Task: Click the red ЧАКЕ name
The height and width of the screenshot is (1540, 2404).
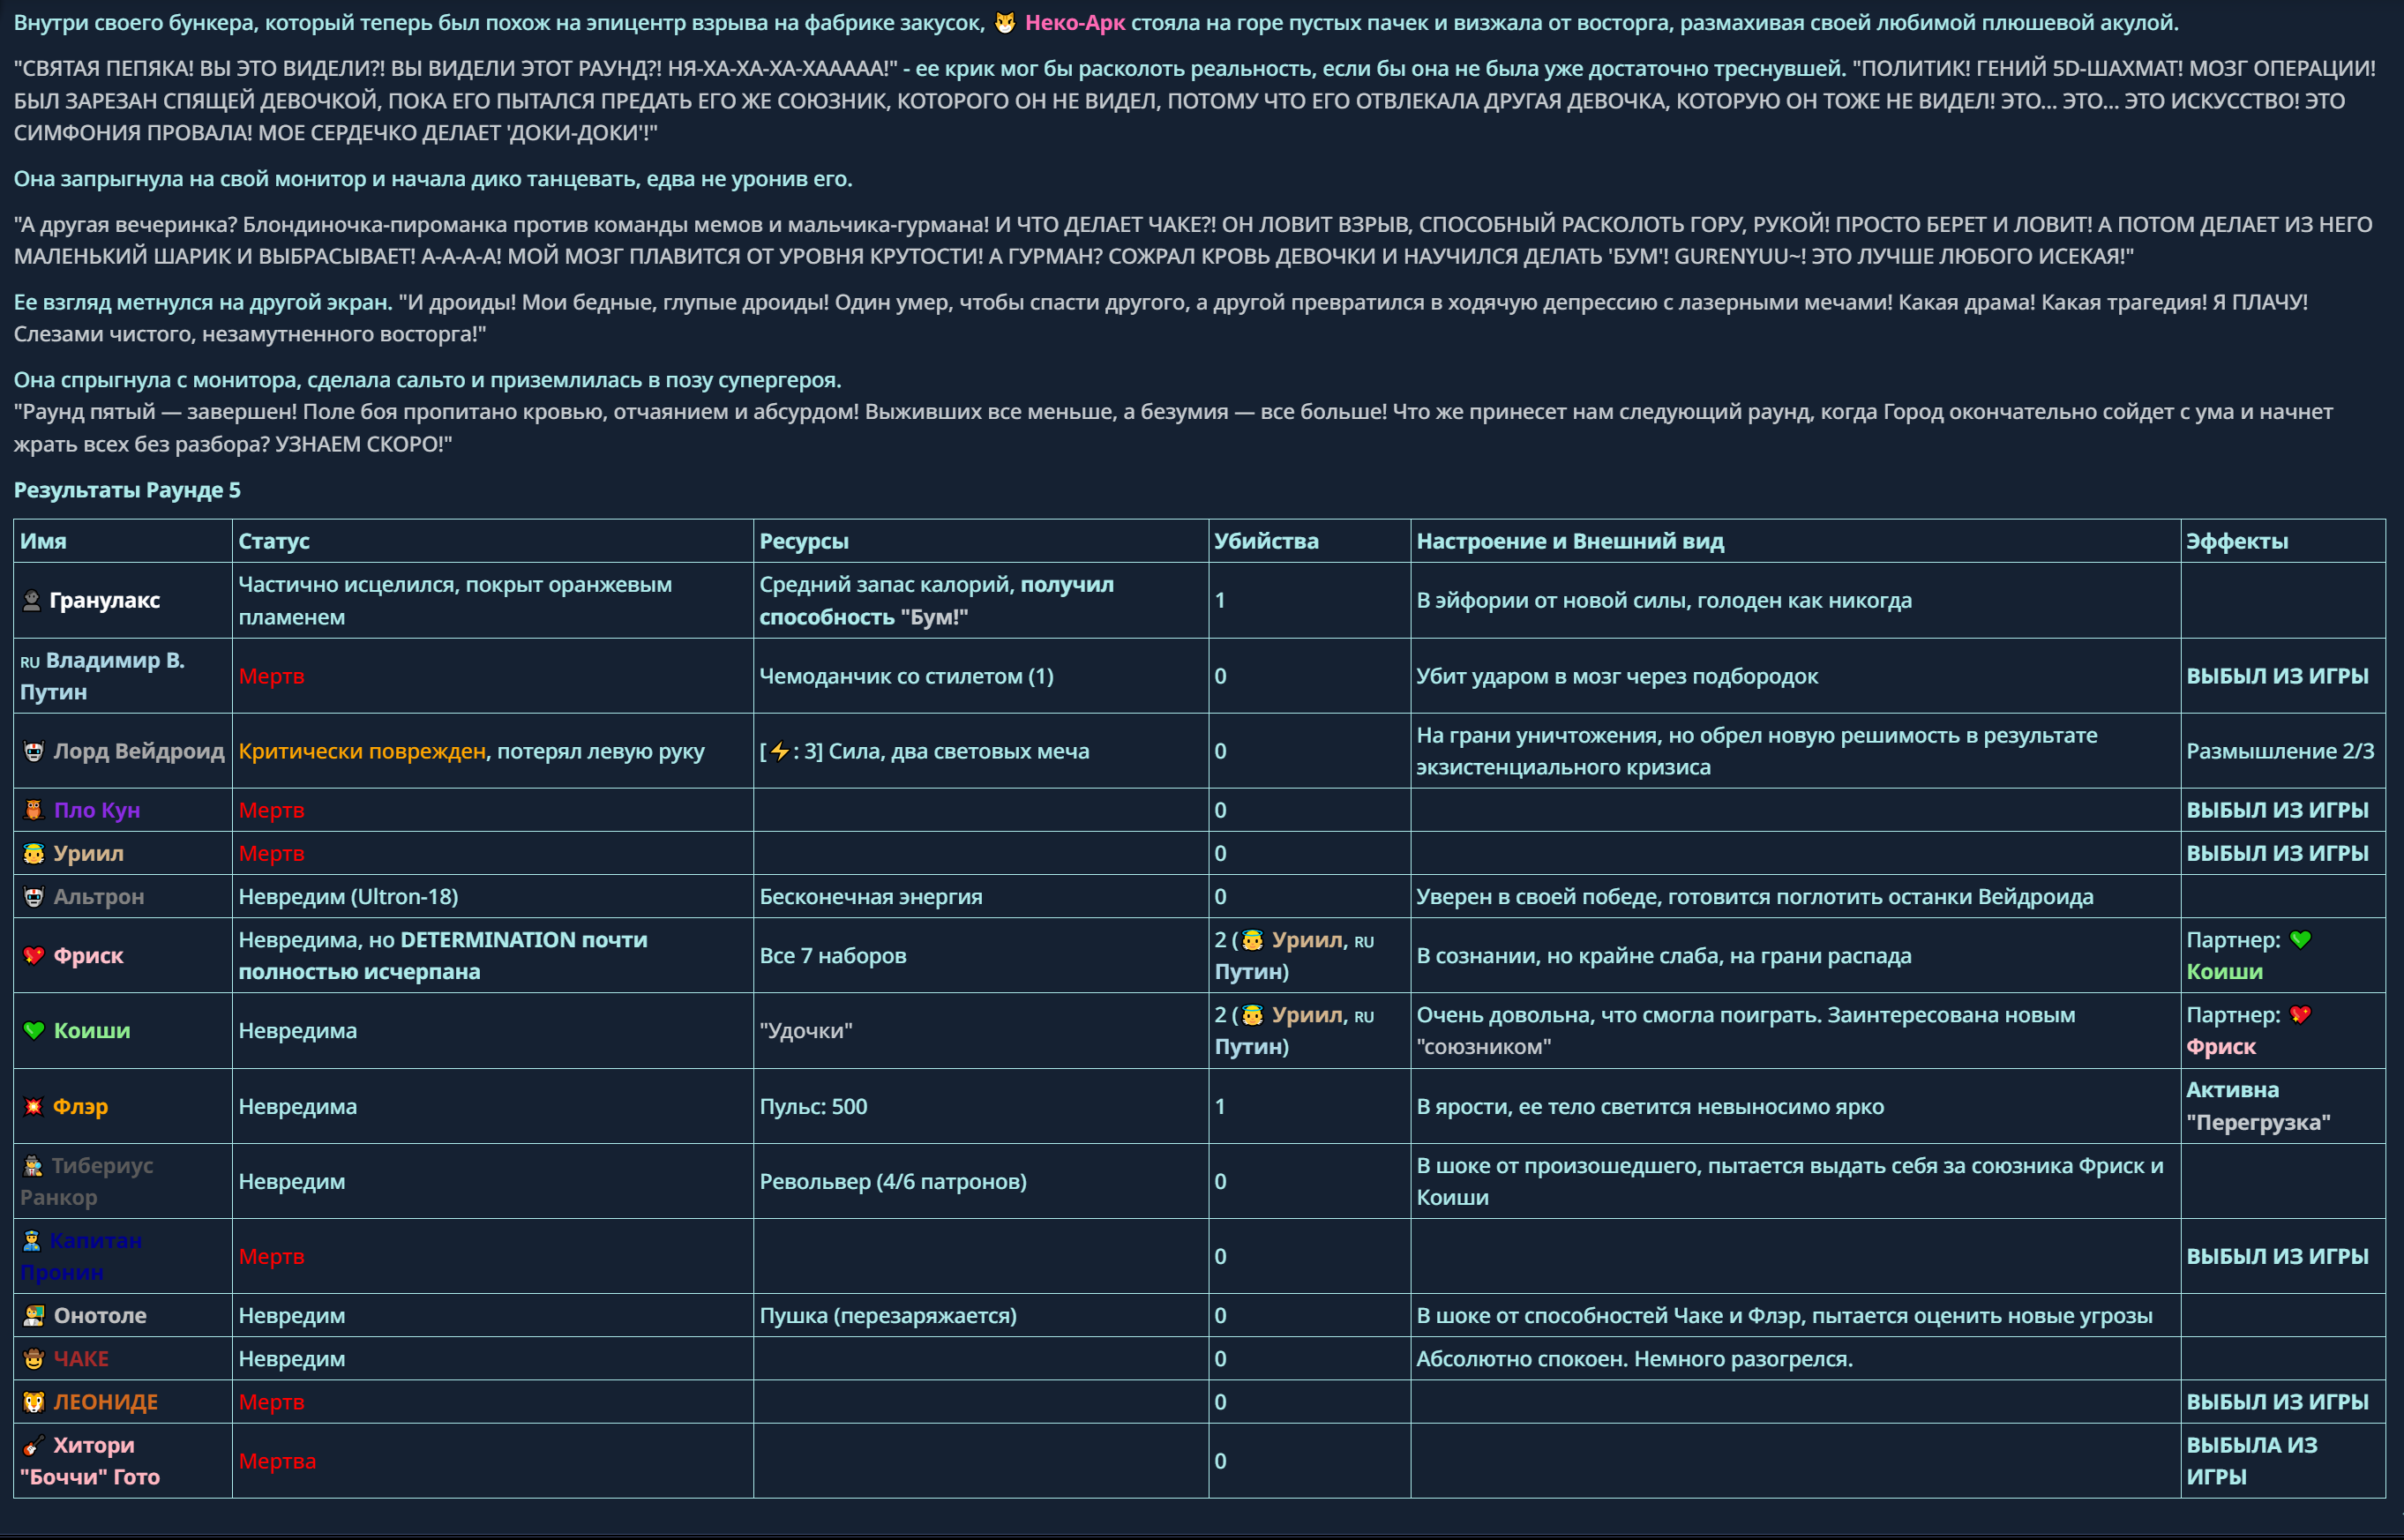Action: point(81,1358)
